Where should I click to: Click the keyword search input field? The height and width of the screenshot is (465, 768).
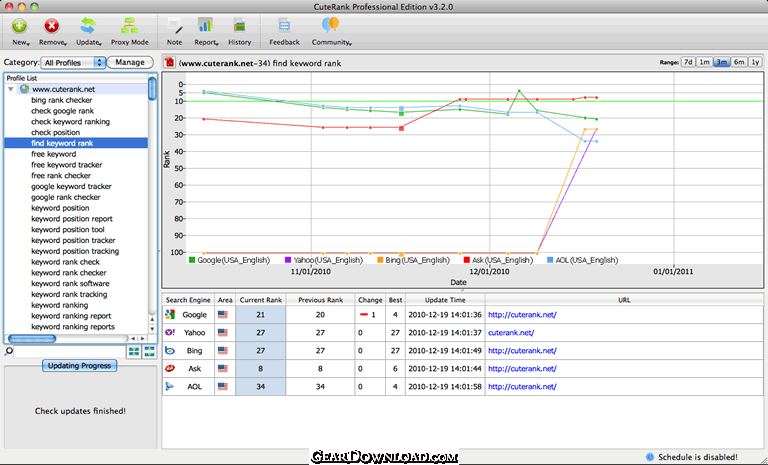pyautogui.click(x=70, y=351)
